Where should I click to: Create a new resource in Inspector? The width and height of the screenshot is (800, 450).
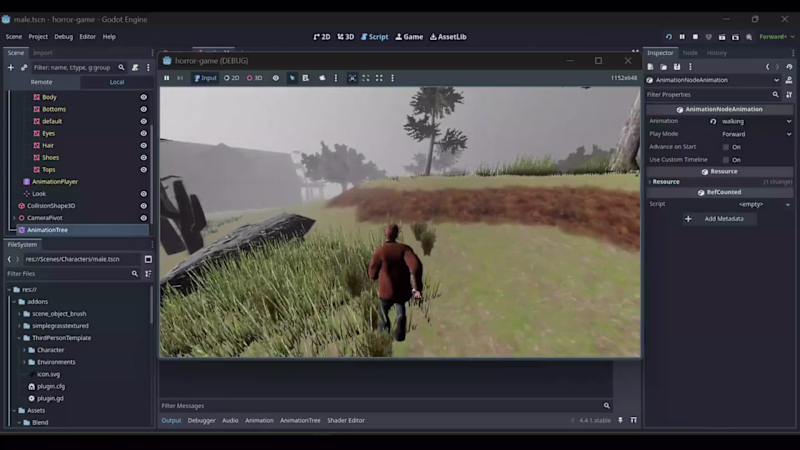point(651,67)
